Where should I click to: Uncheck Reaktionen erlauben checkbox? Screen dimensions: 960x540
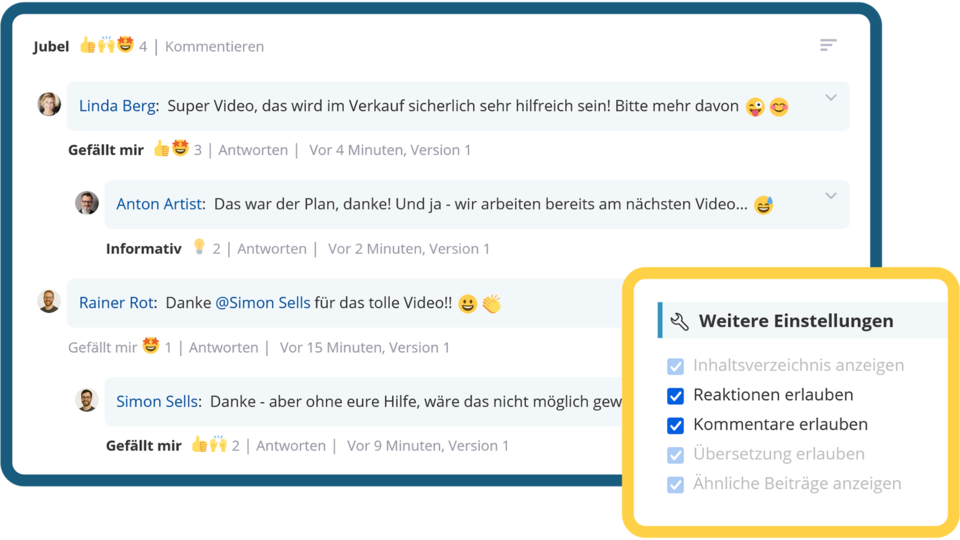tap(675, 396)
